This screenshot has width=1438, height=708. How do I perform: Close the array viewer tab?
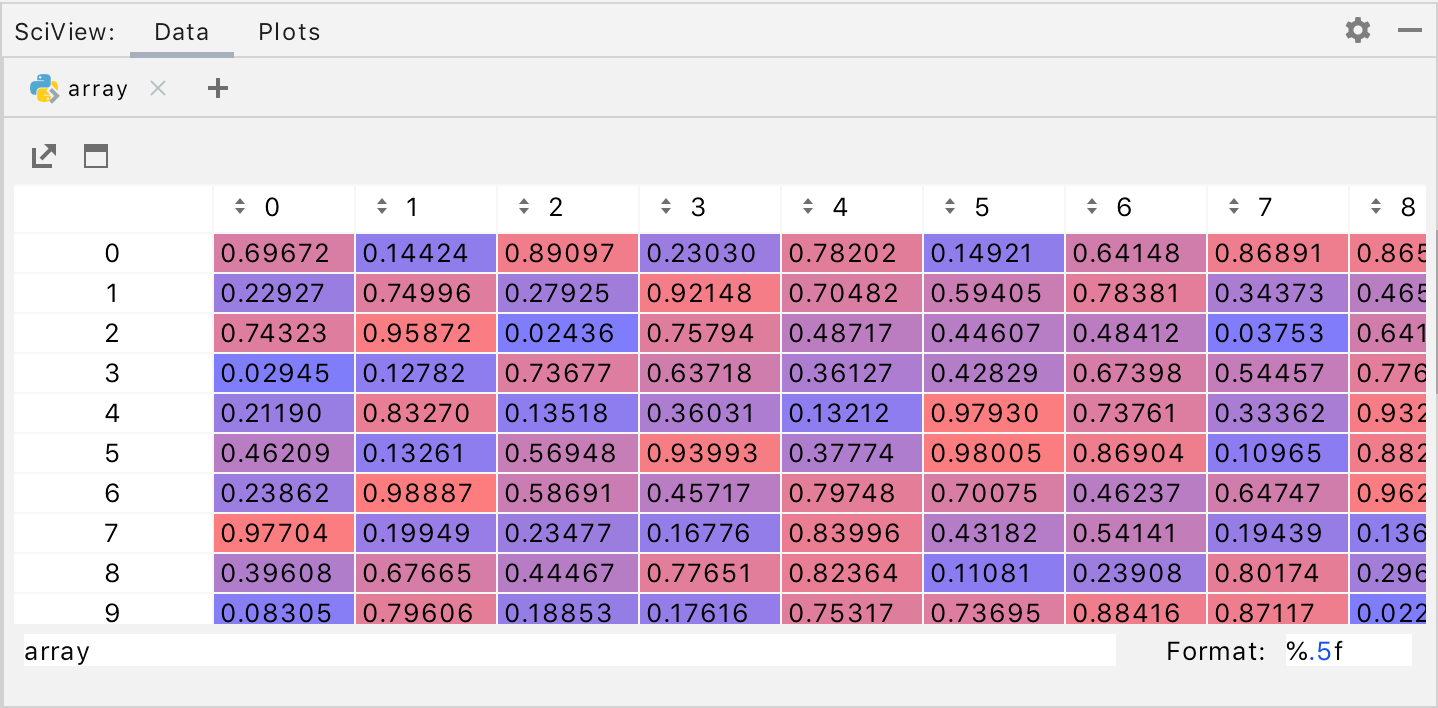[x=157, y=88]
